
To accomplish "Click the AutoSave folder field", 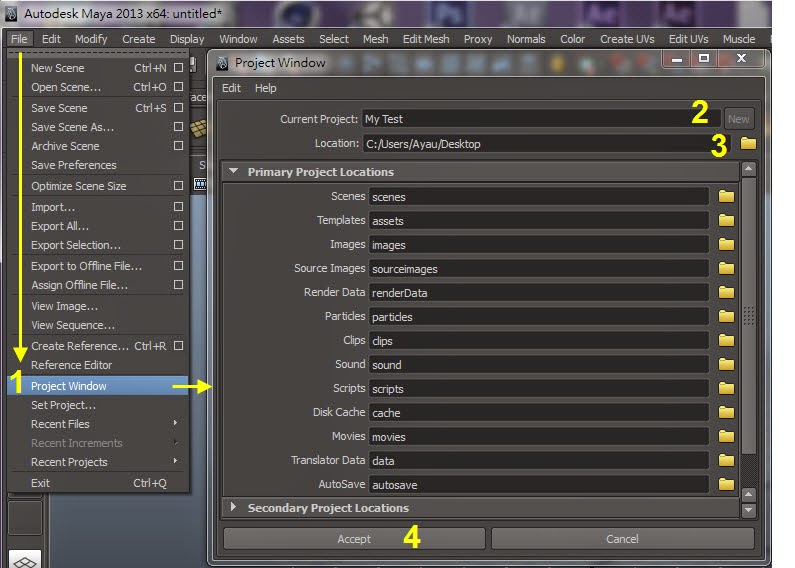I will pyautogui.click(x=539, y=485).
